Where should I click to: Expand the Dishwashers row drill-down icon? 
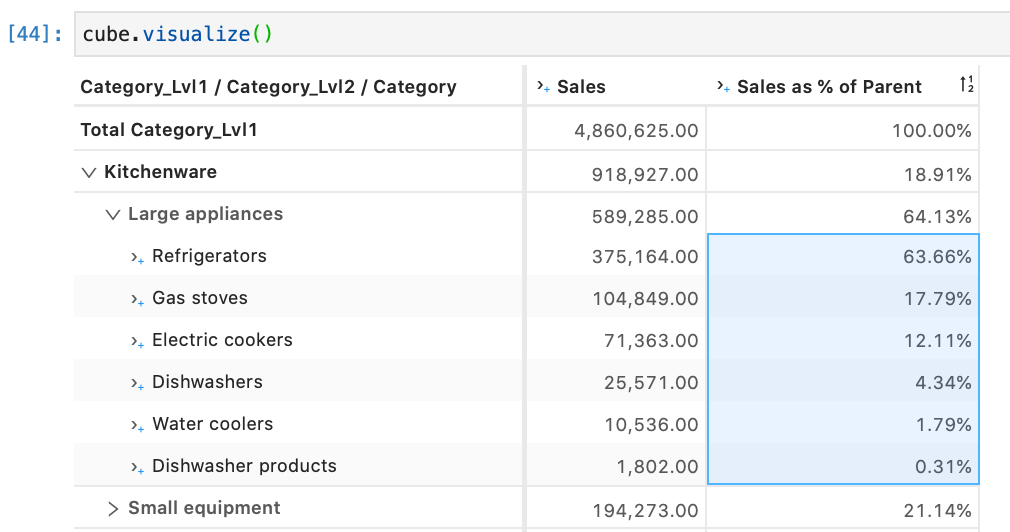tap(138, 383)
